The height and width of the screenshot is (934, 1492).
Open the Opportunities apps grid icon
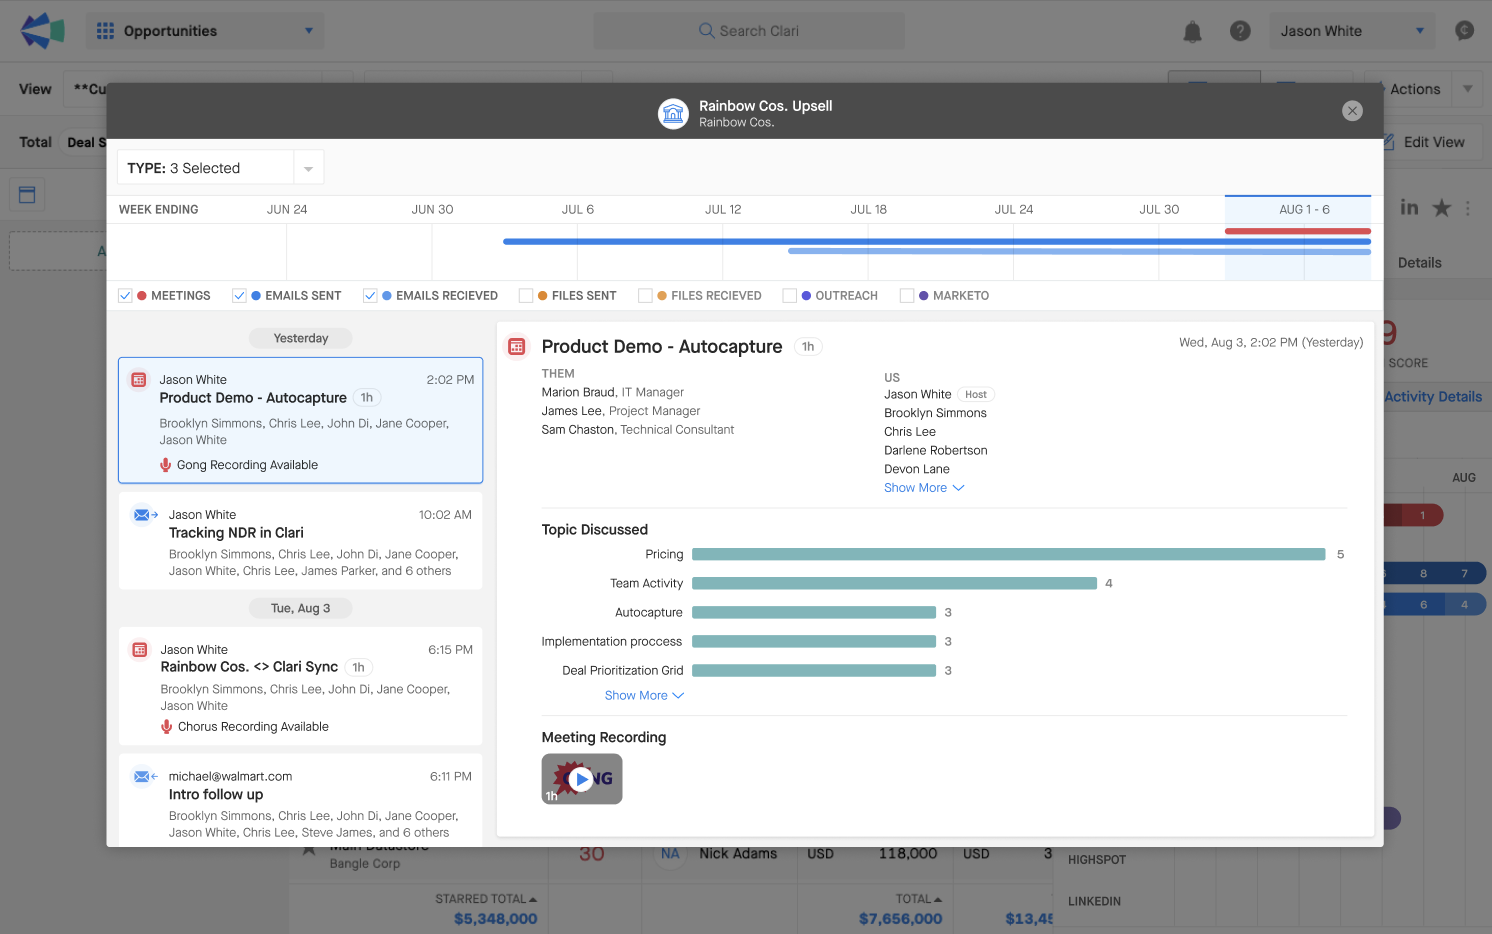(105, 31)
